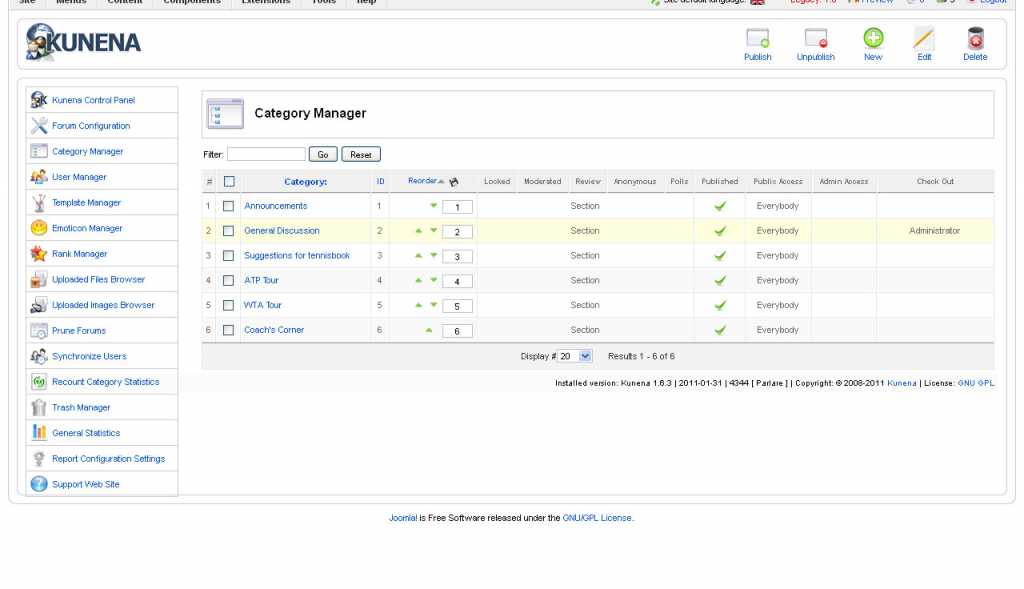Open the Display # dropdown
The width and height of the screenshot is (1024, 589).
pyautogui.click(x=575, y=356)
